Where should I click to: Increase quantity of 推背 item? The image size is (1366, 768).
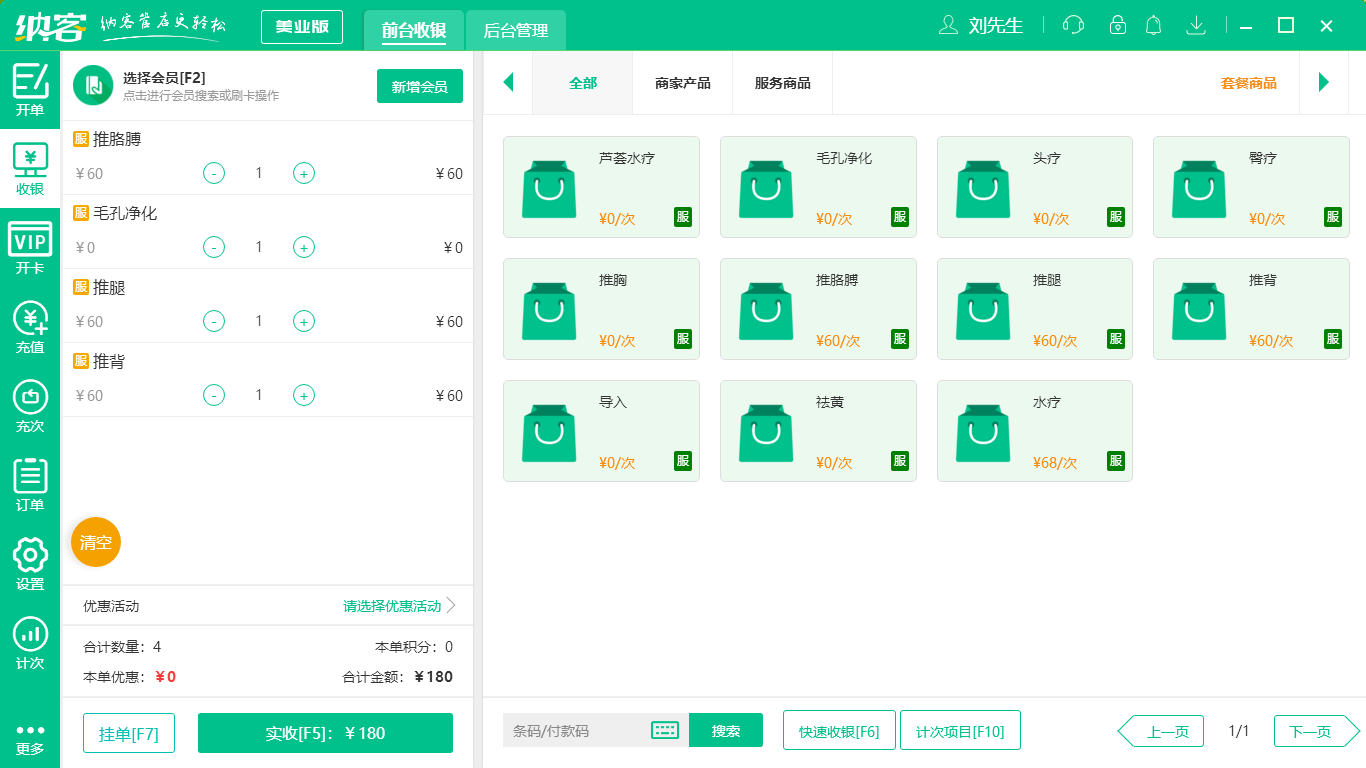pyautogui.click(x=304, y=395)
